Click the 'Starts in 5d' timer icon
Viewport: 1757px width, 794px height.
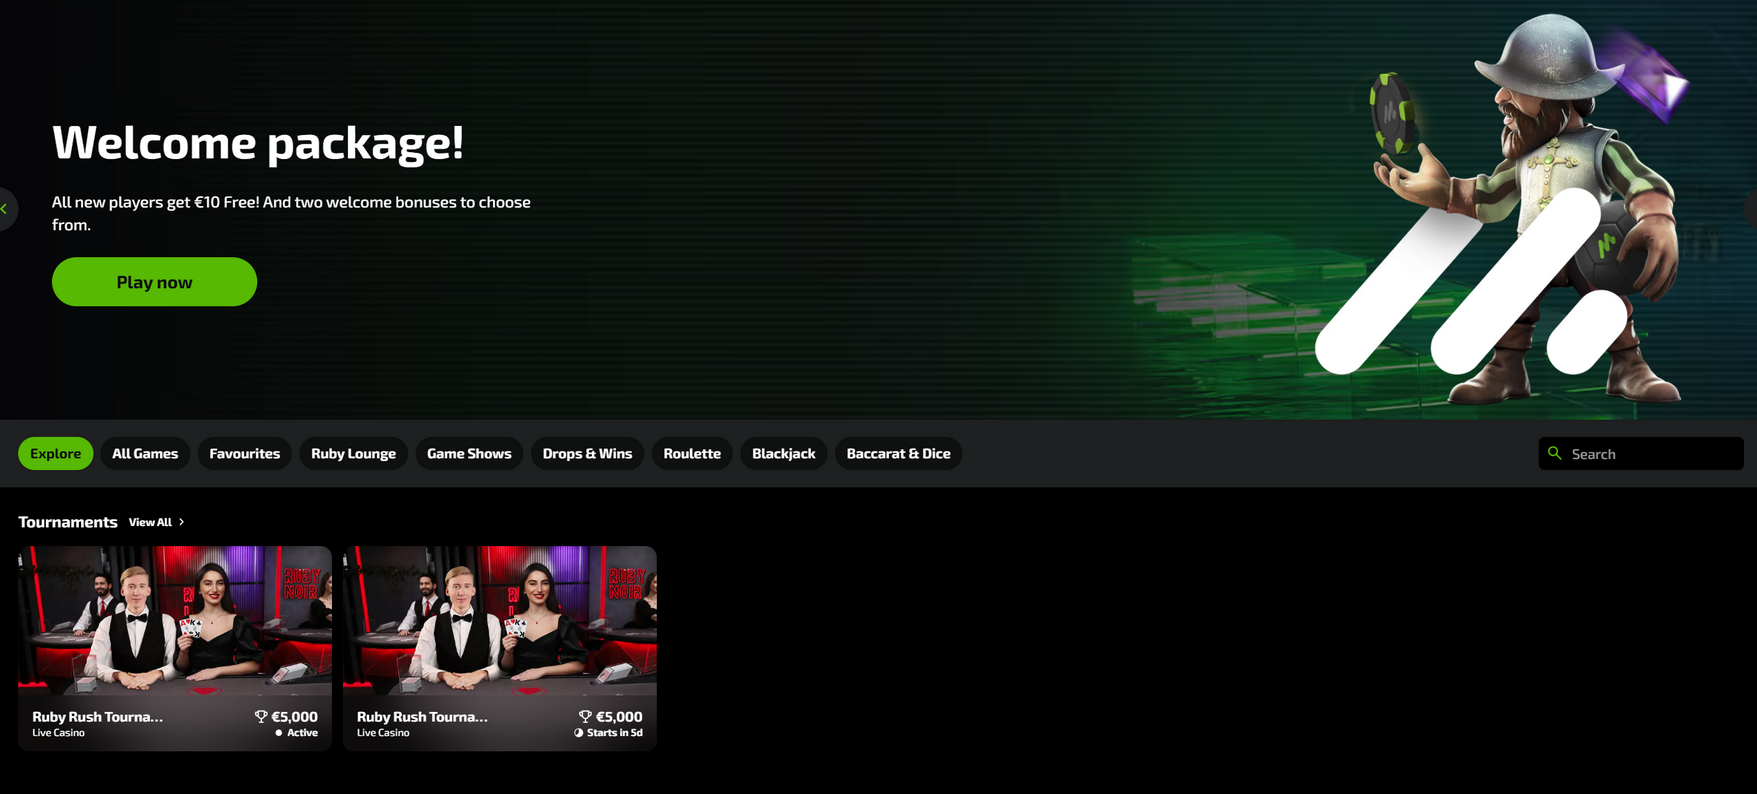578,733
